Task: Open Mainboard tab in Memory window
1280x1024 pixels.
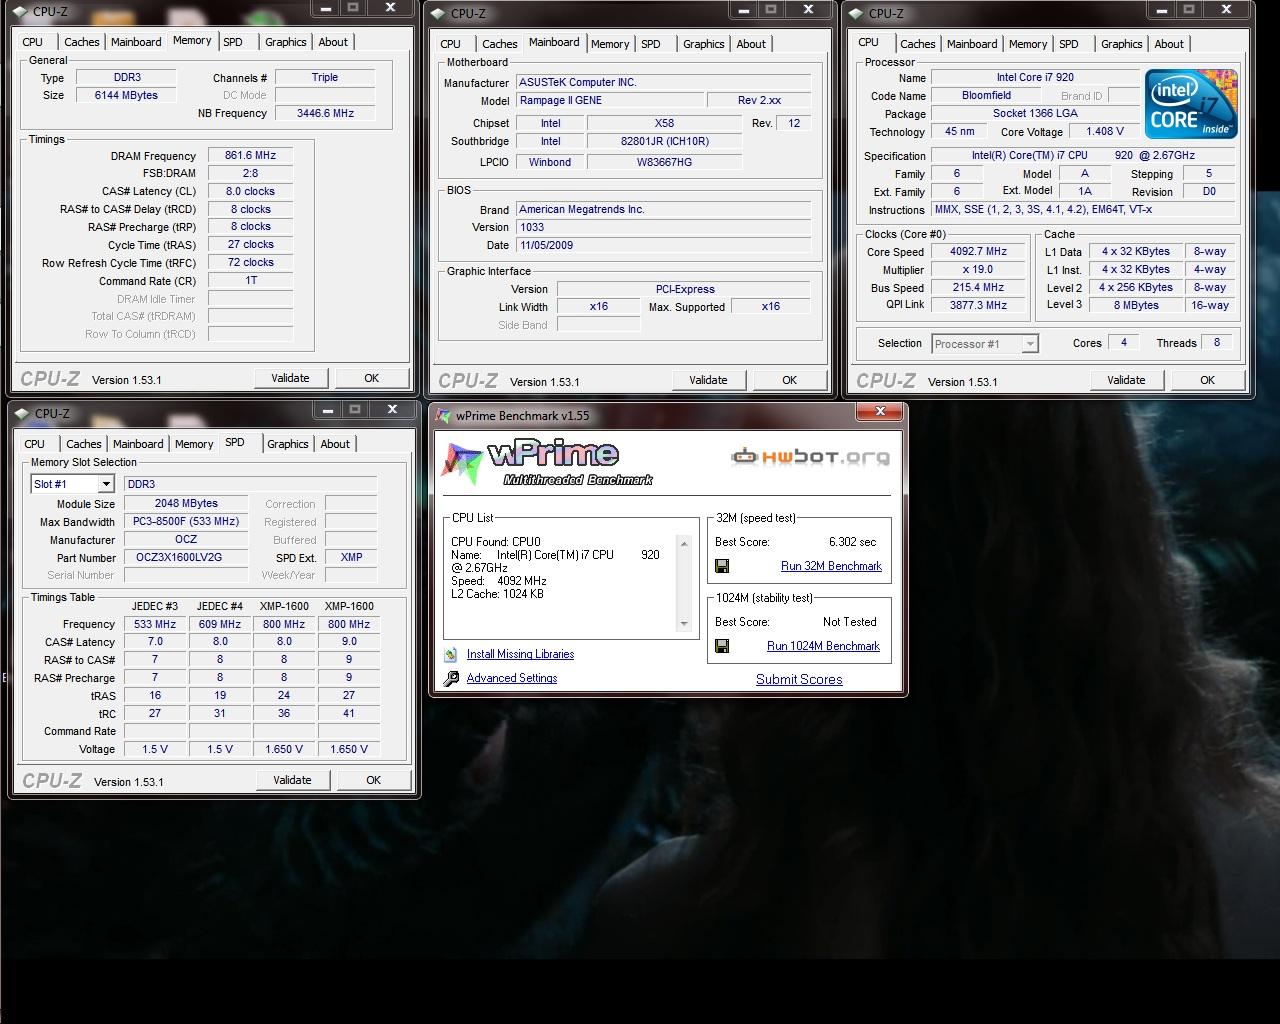Action: click(x=136, y=42)
